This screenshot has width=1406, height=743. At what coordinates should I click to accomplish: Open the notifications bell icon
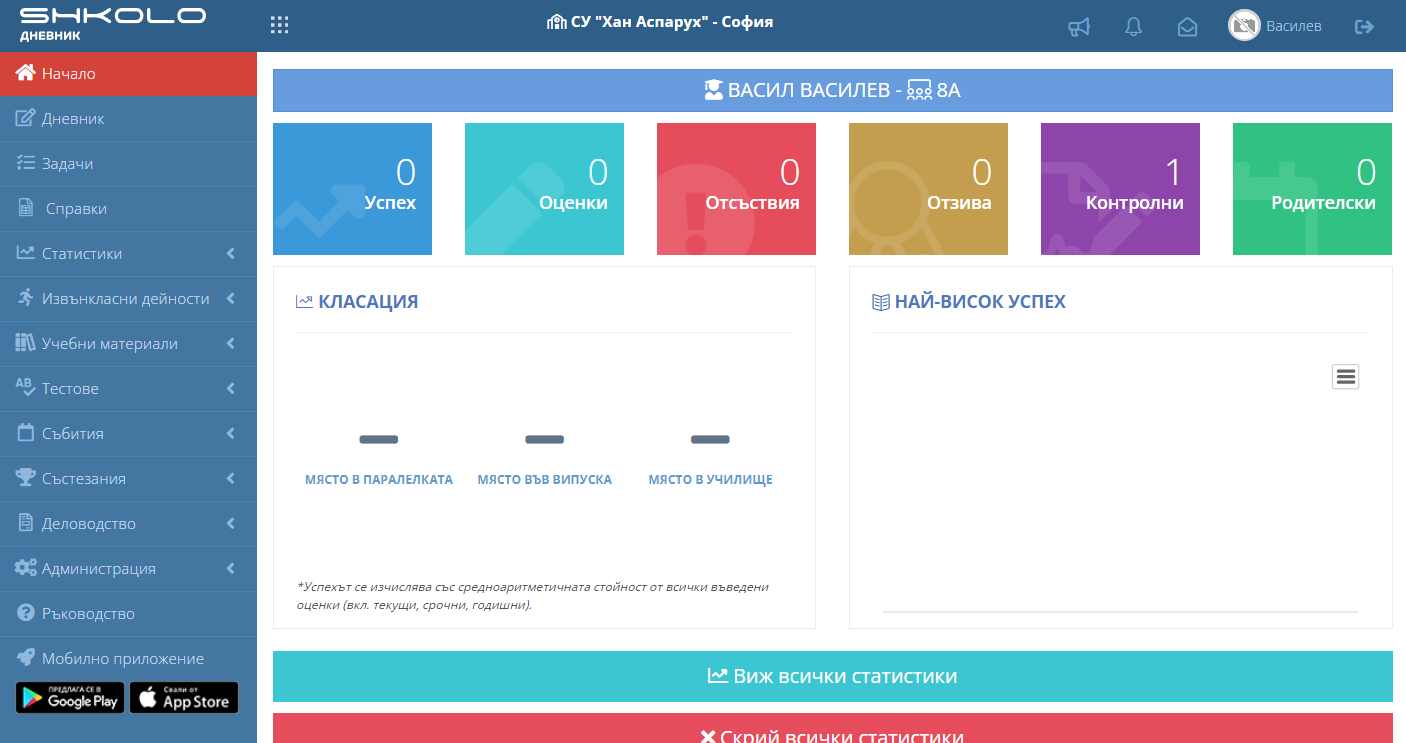coord(1133,27)
